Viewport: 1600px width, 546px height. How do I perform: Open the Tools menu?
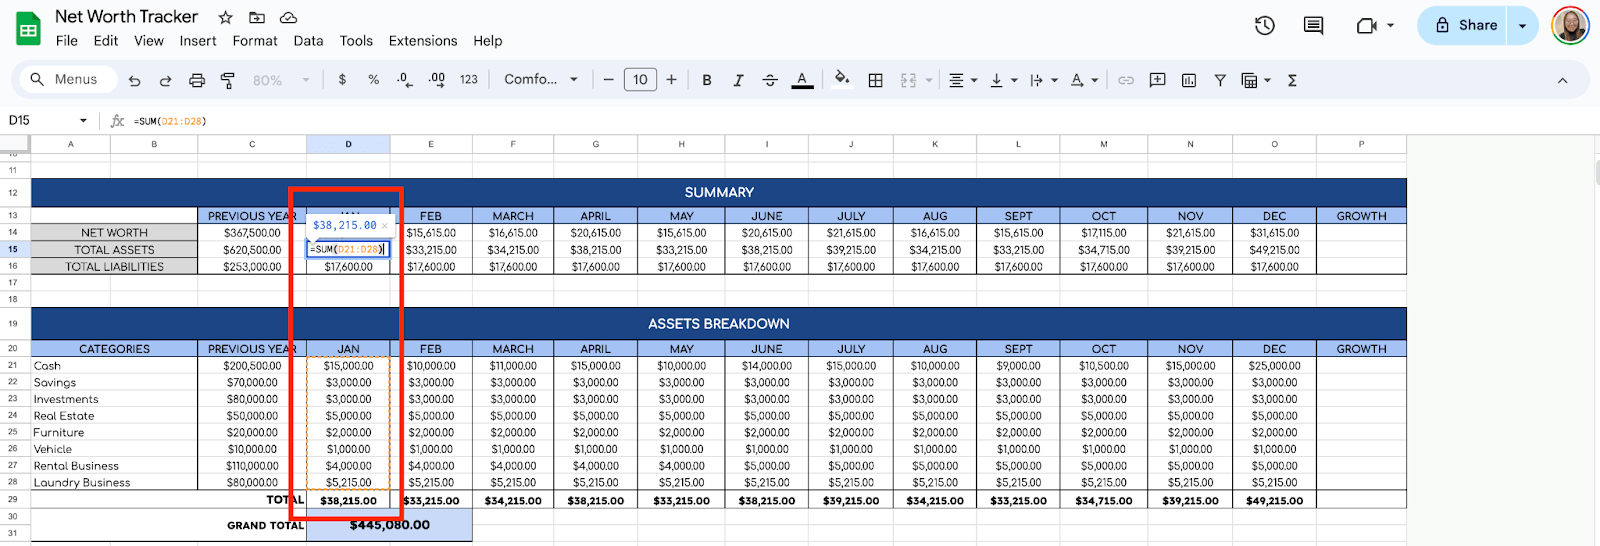pos(356,41)
